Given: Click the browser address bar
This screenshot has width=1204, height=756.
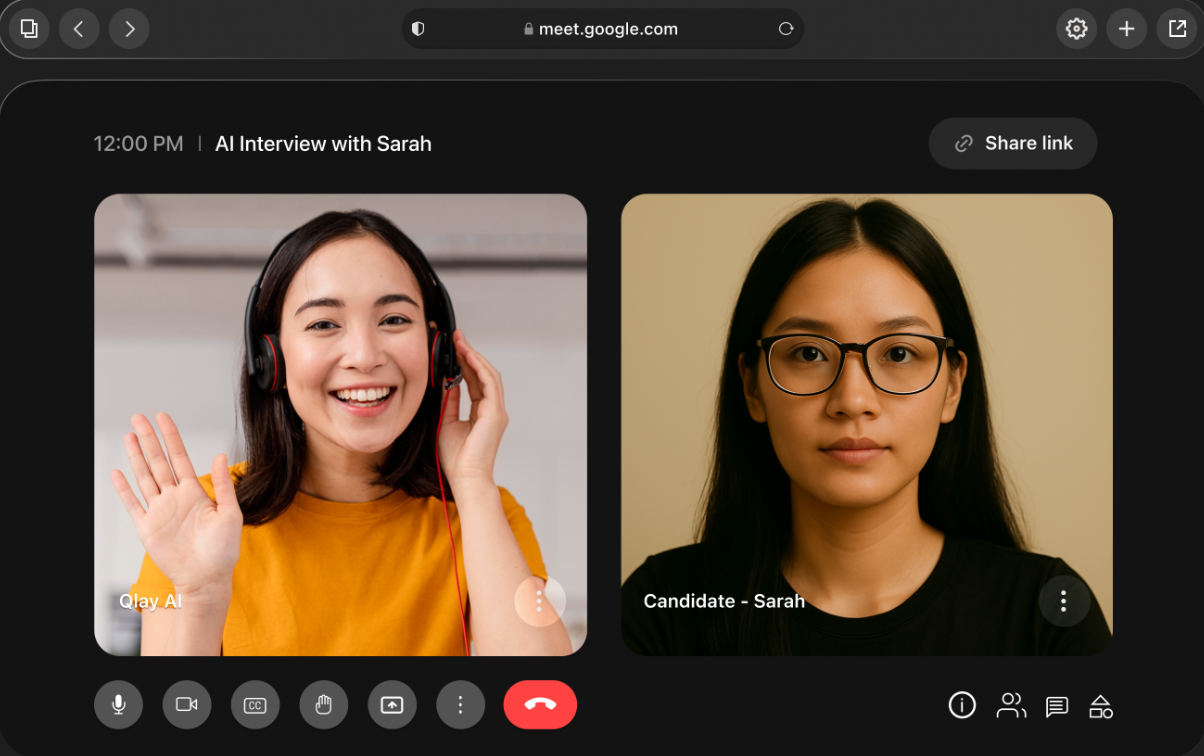Looking at the screenshot, I should pyautogui.click(x=603, y=28).
